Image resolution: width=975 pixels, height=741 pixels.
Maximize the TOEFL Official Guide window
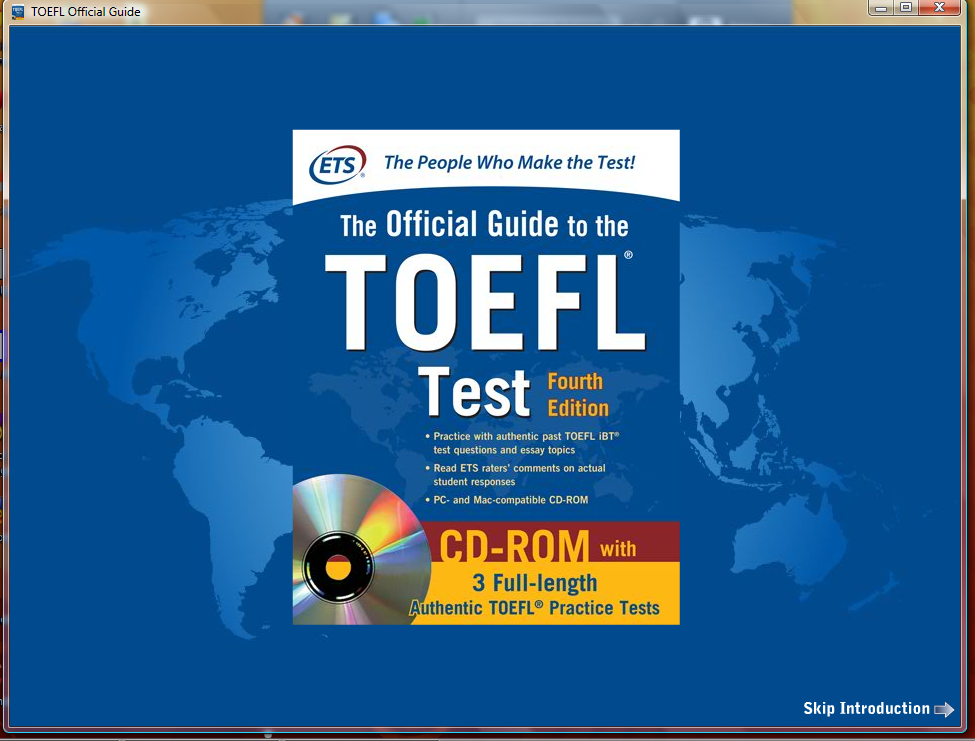point(906,8)
